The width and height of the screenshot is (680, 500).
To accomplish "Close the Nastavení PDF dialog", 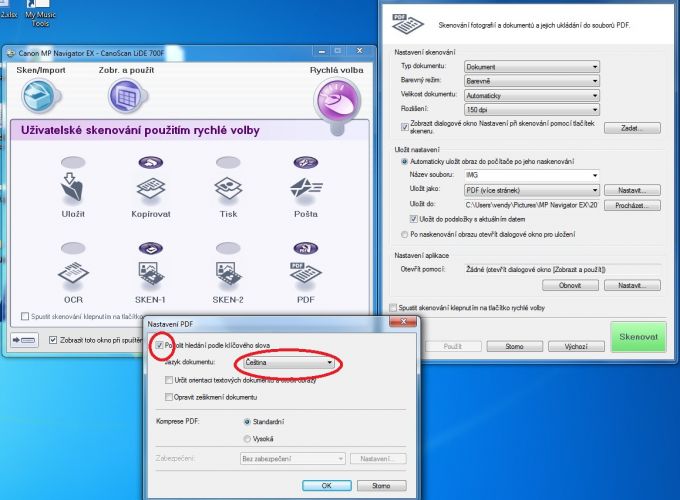I will click(403, 321).
